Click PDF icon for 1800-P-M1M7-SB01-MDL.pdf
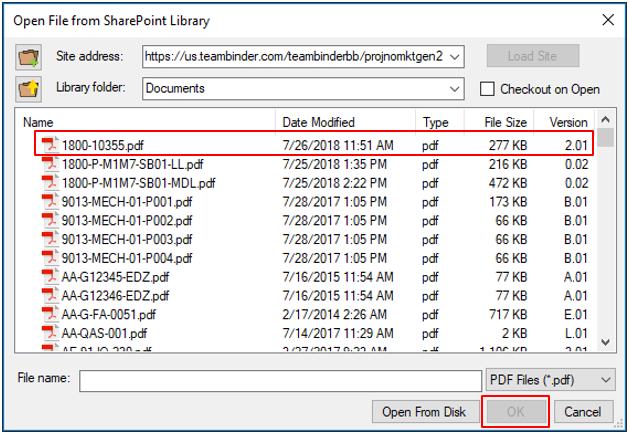The width and height of the screenshot is (630, 435). tap(50, 183)
